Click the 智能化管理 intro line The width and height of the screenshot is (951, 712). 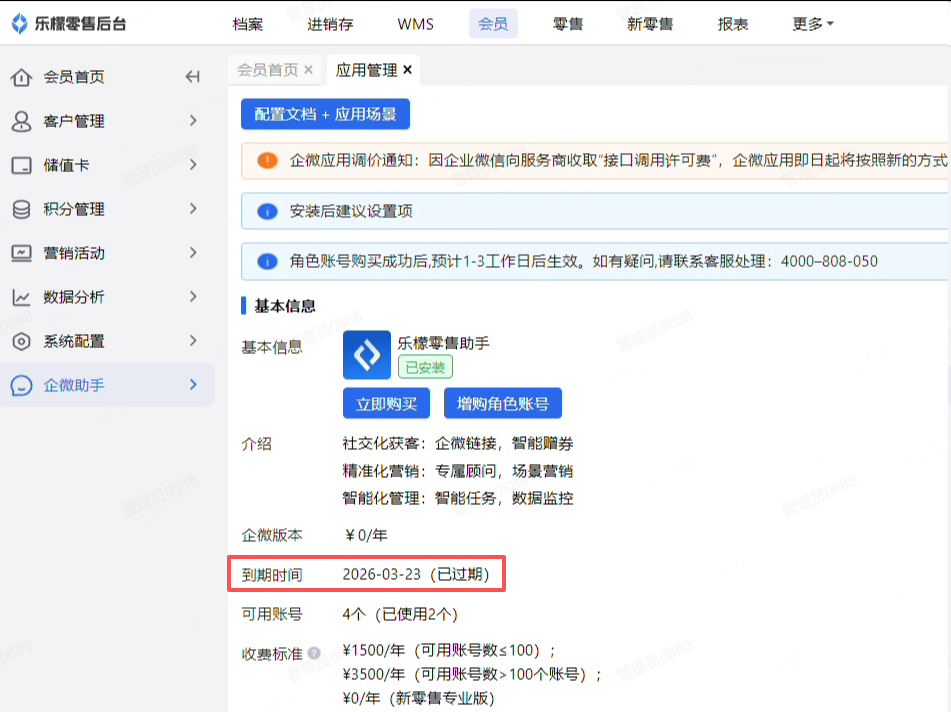click(x=458, y=499)
